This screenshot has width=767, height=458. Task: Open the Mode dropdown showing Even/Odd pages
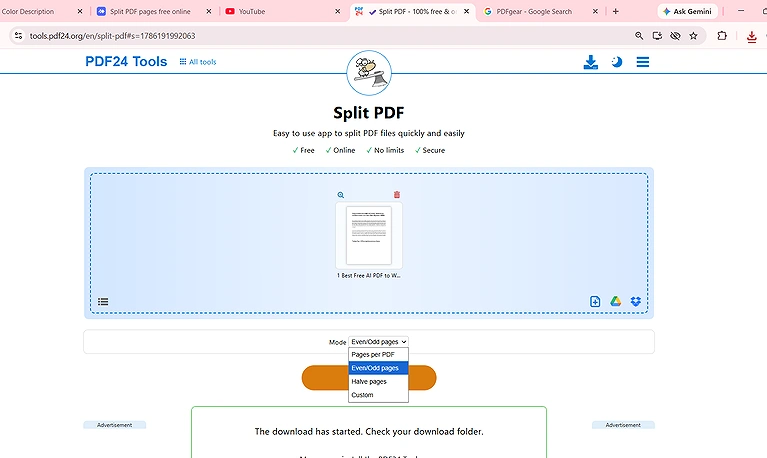pyautogui.click(x=379, y=342)
